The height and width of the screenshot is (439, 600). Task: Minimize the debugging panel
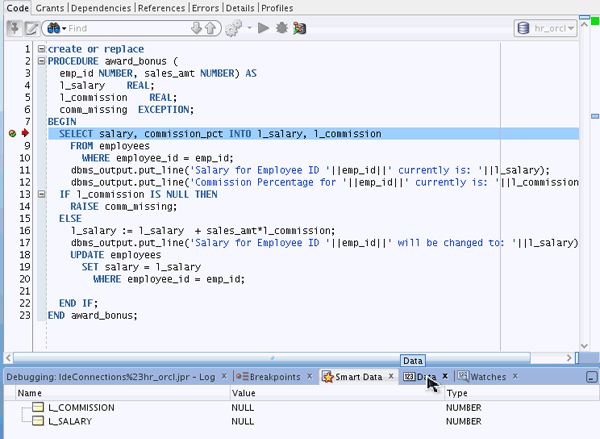coord(591,377)
